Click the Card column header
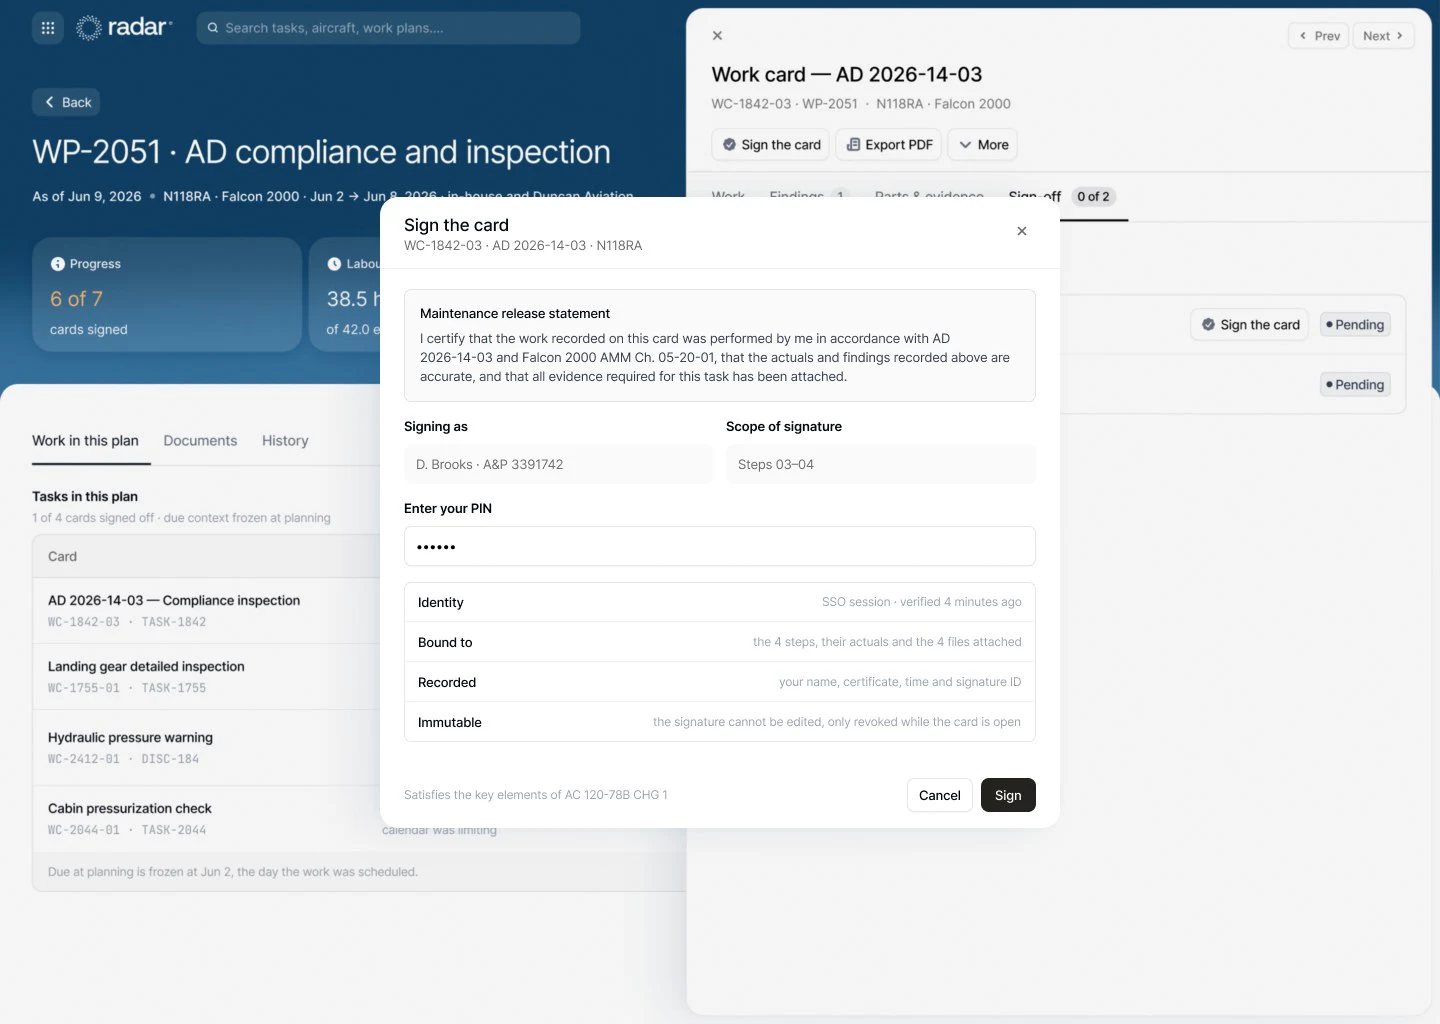 pos(62,557)
